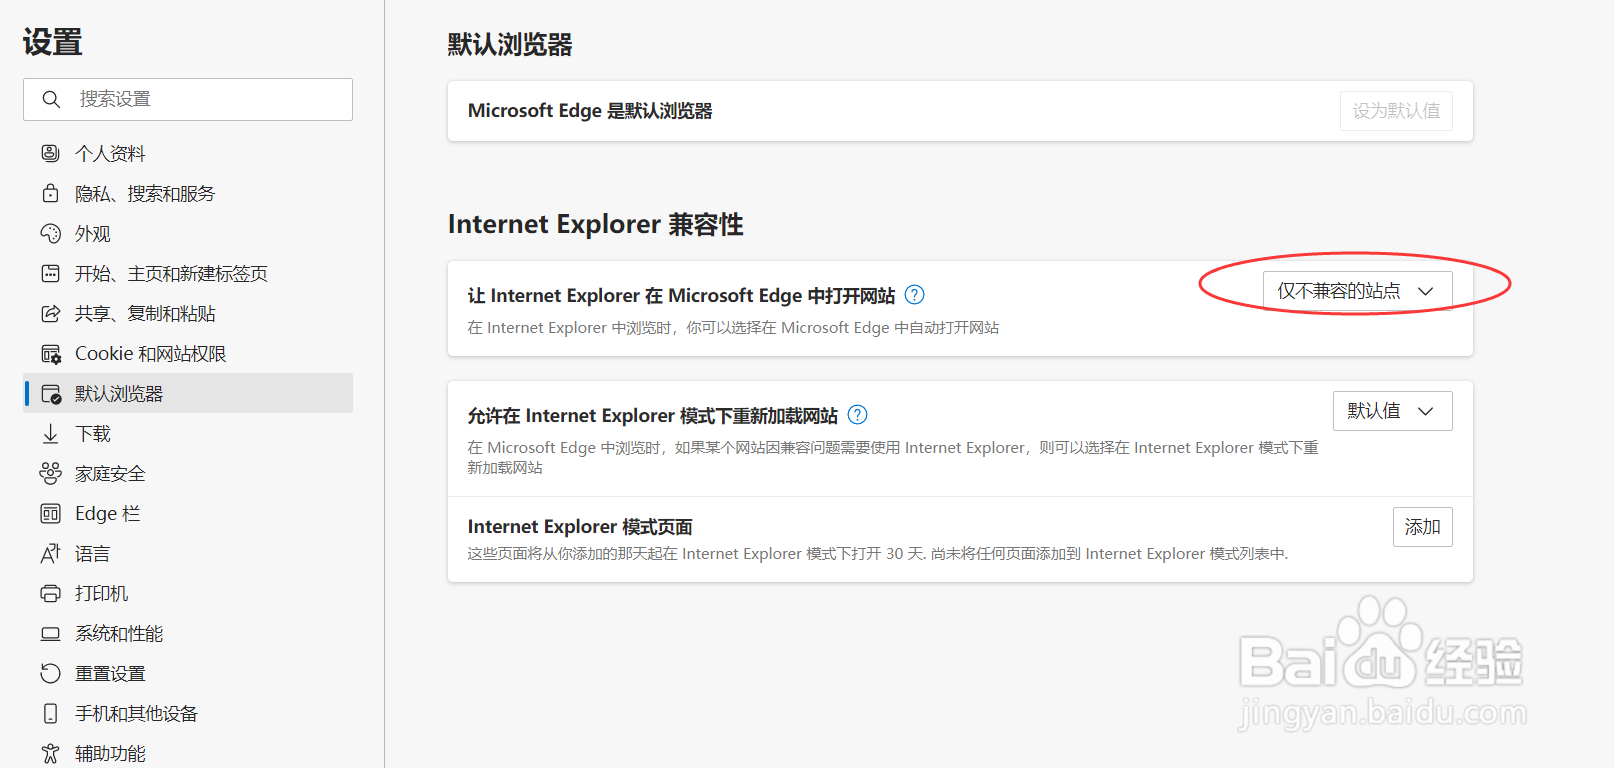Click the 打印机 printer icon
Viewport: 1614px width, 768px height.
pos(50,593)
